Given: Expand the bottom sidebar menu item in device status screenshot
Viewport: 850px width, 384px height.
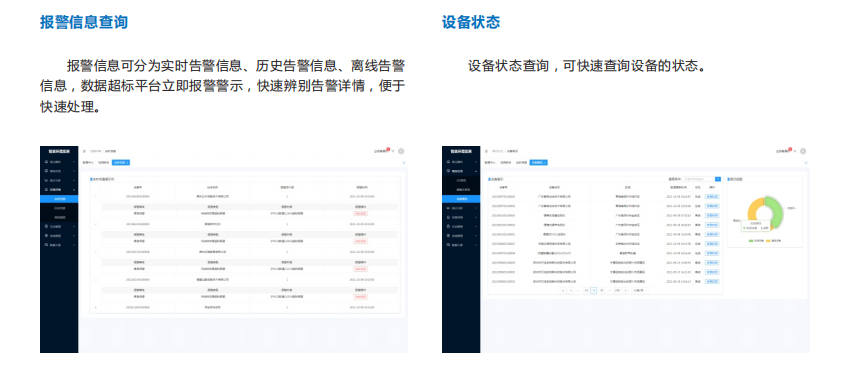Looking at the screenshot, I should click(461, 245).
